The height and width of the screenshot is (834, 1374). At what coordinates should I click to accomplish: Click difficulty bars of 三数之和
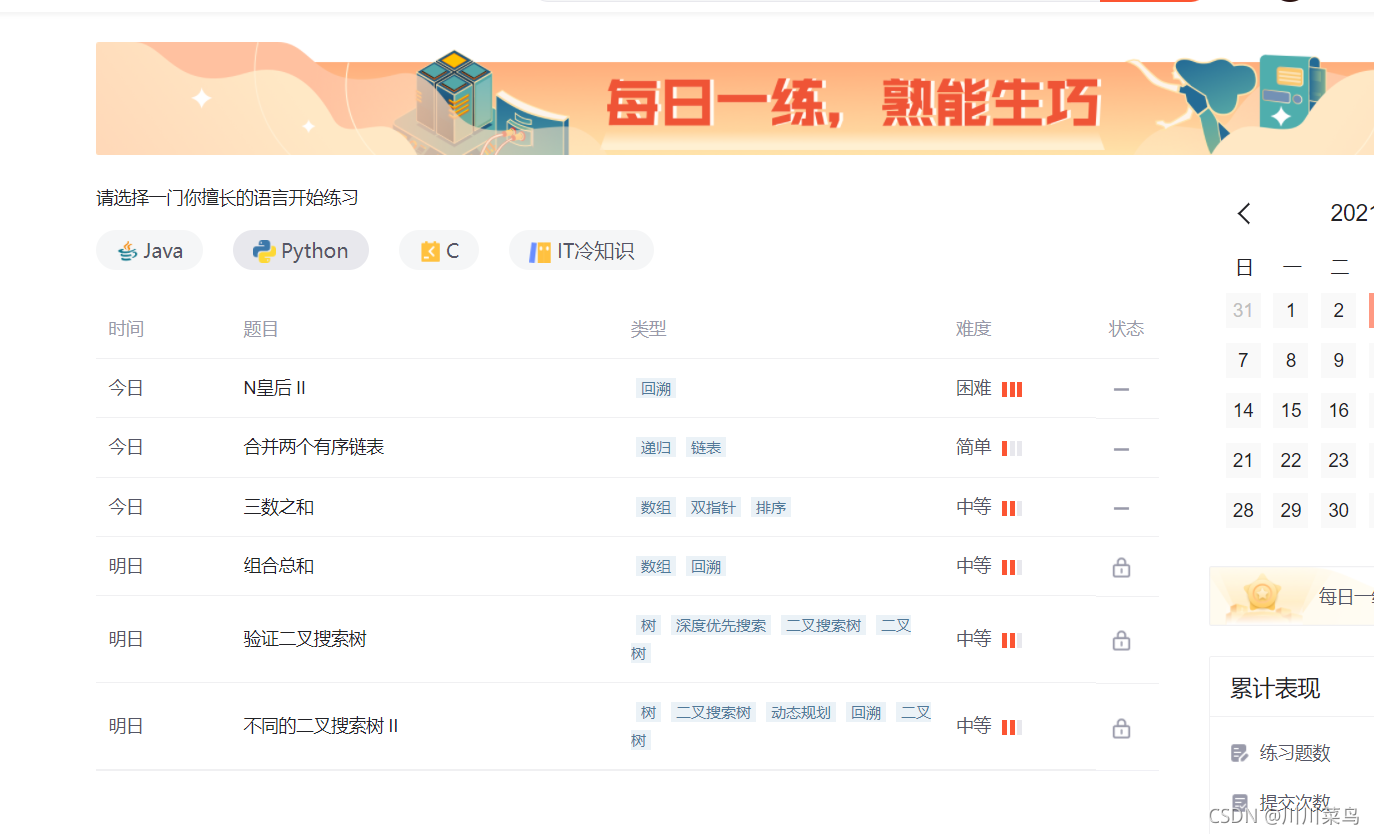(1012, 508)
